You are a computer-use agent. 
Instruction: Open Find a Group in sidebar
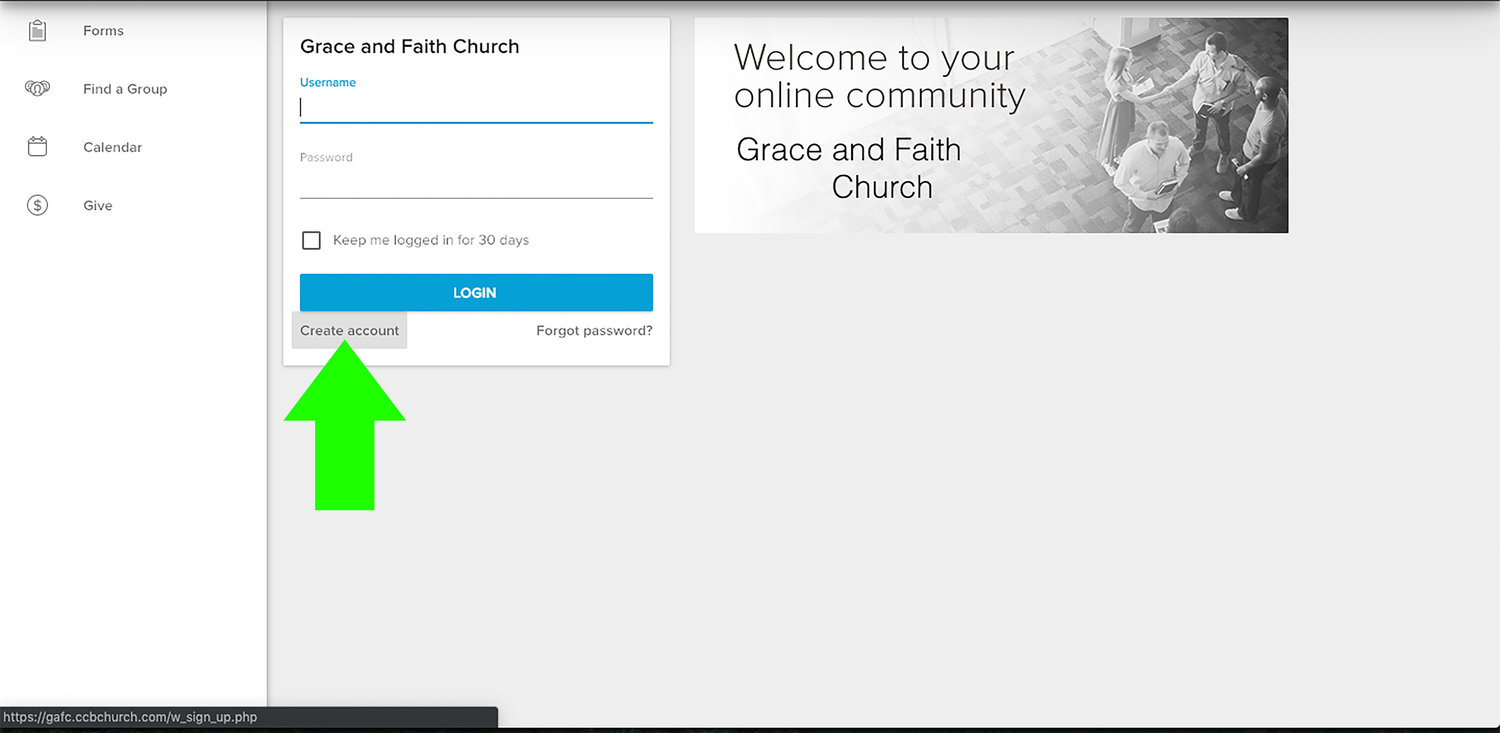(125, 89)
